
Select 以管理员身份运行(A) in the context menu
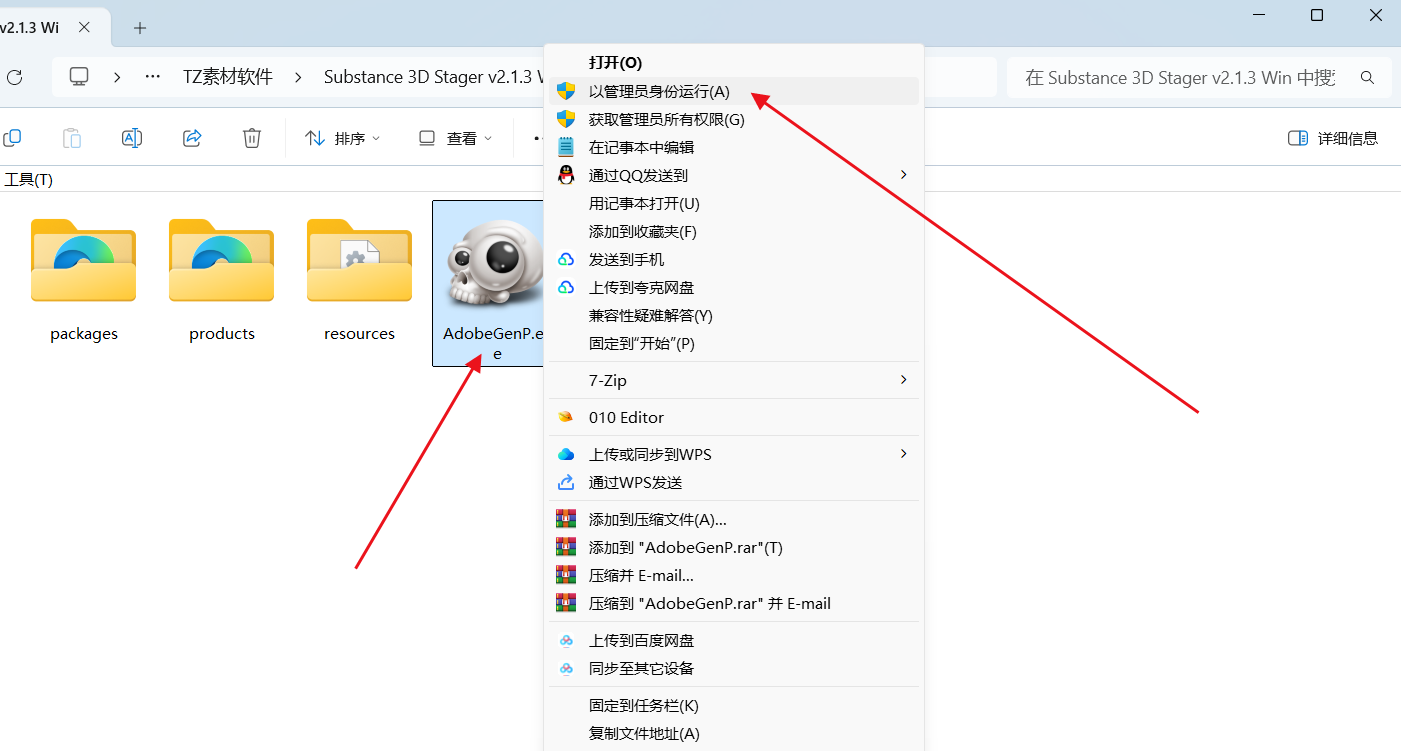[x=734, y=91]
